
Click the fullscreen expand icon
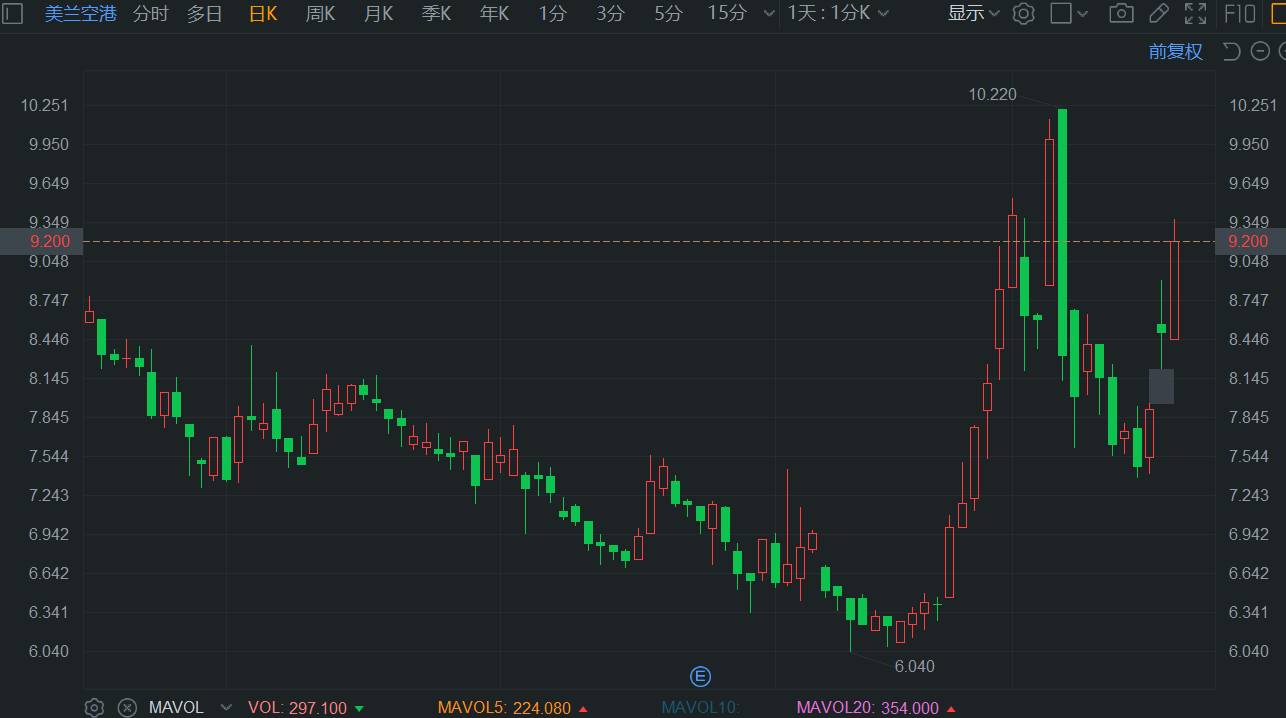point(1194,13)
